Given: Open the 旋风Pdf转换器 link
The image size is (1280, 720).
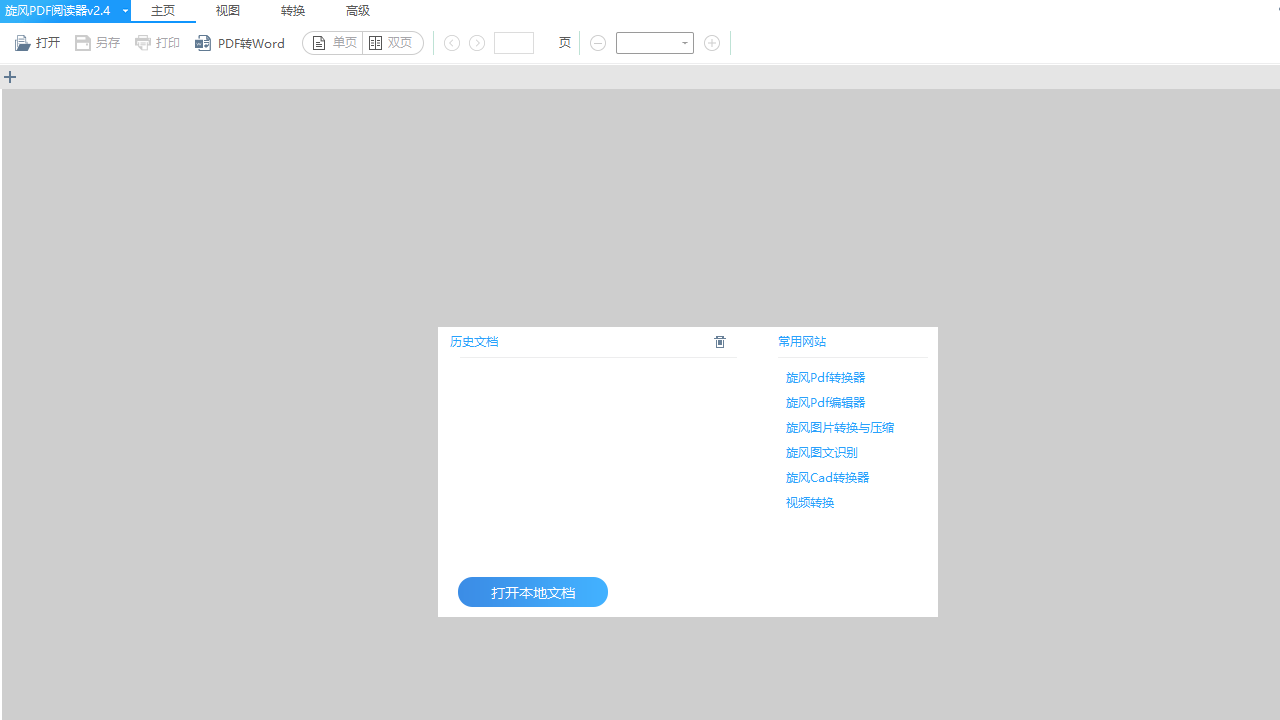Looking at the screenshot, I should click(x=826, y=377).
